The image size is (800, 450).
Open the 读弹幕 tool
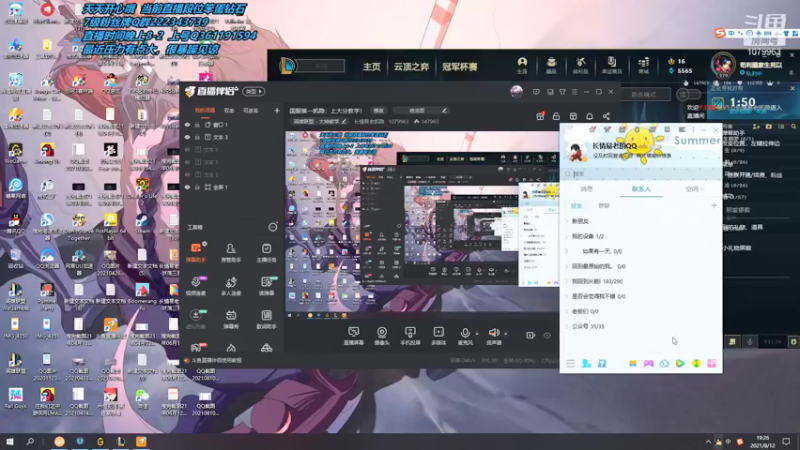pyautogui.click(x=266, y=286)
